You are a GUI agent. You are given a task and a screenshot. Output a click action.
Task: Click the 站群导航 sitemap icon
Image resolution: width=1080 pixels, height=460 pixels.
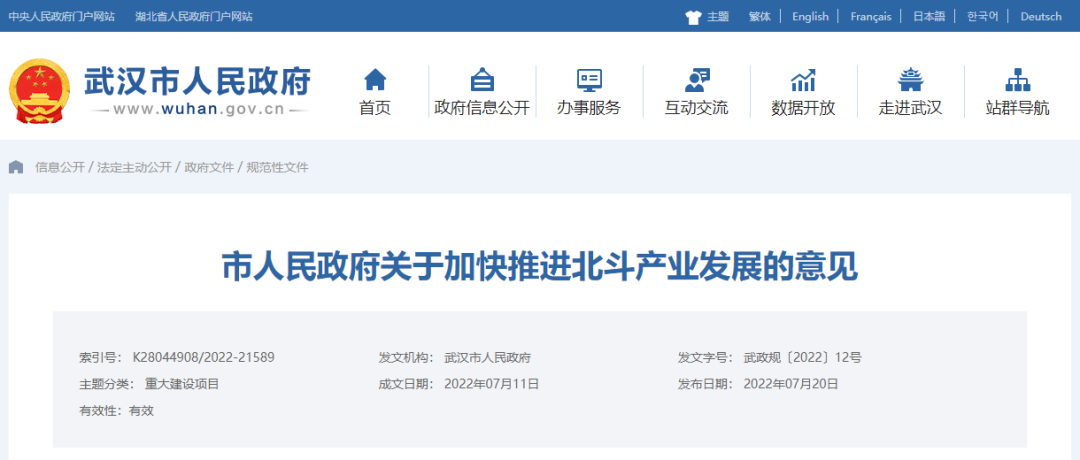tap(1017, 79)
